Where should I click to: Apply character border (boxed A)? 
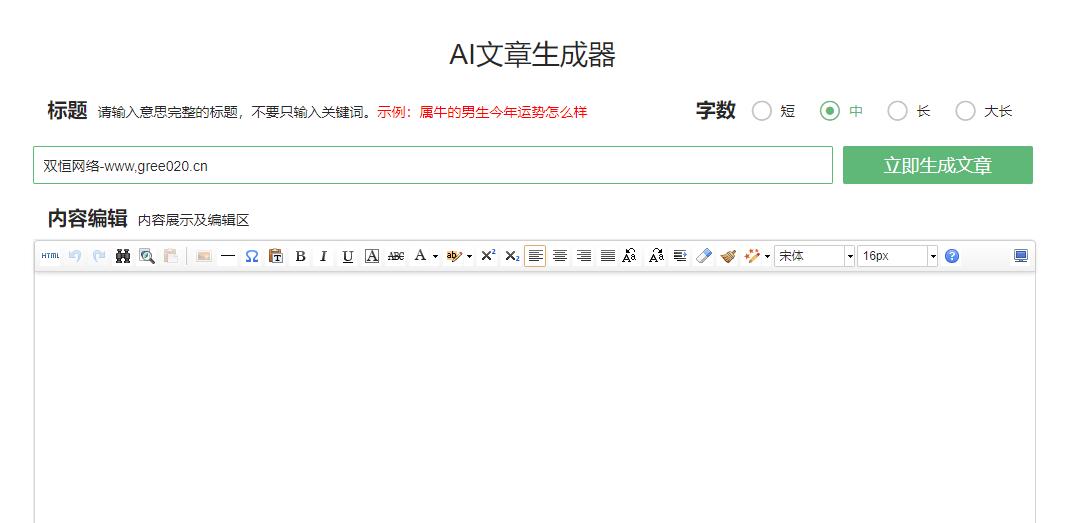click(371, 256)
